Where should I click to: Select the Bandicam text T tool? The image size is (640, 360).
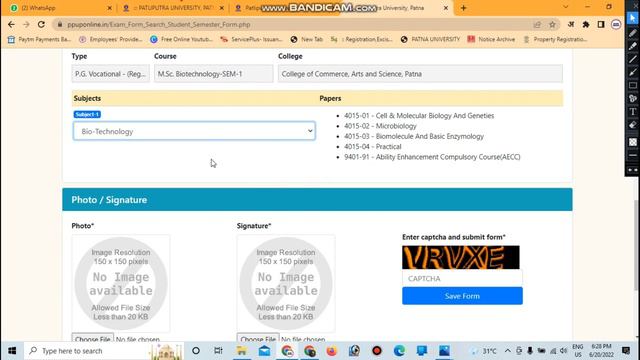[633, 111]
